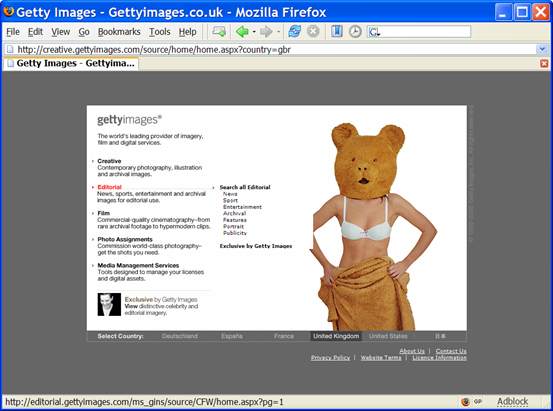Close the tab with the red X
The image size is (553, 411).
(544, 64)
